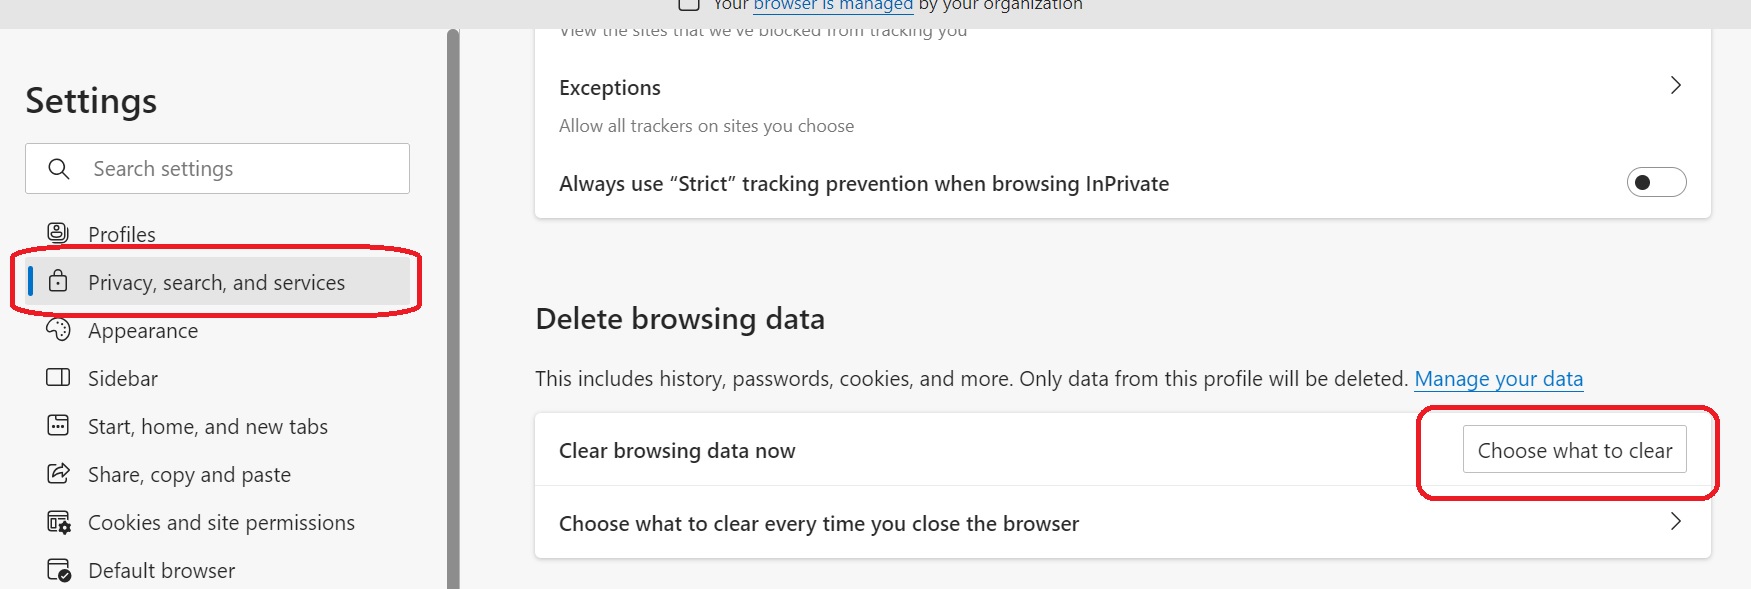Expand the Exceptions chevron arrow
The height and width of the screenshot is (589, 1751).
pos(1676,86)
